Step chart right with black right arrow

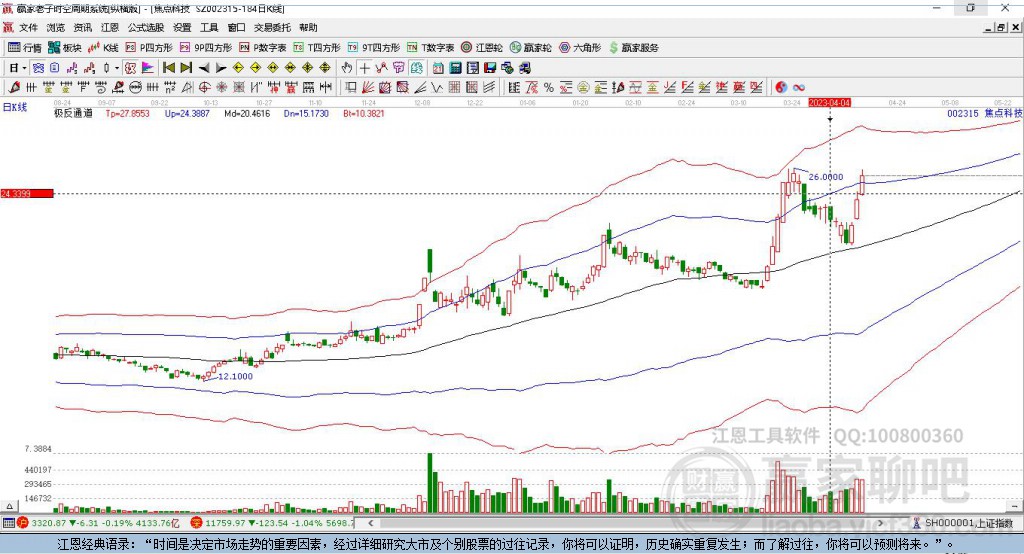(x=221, y=68)
